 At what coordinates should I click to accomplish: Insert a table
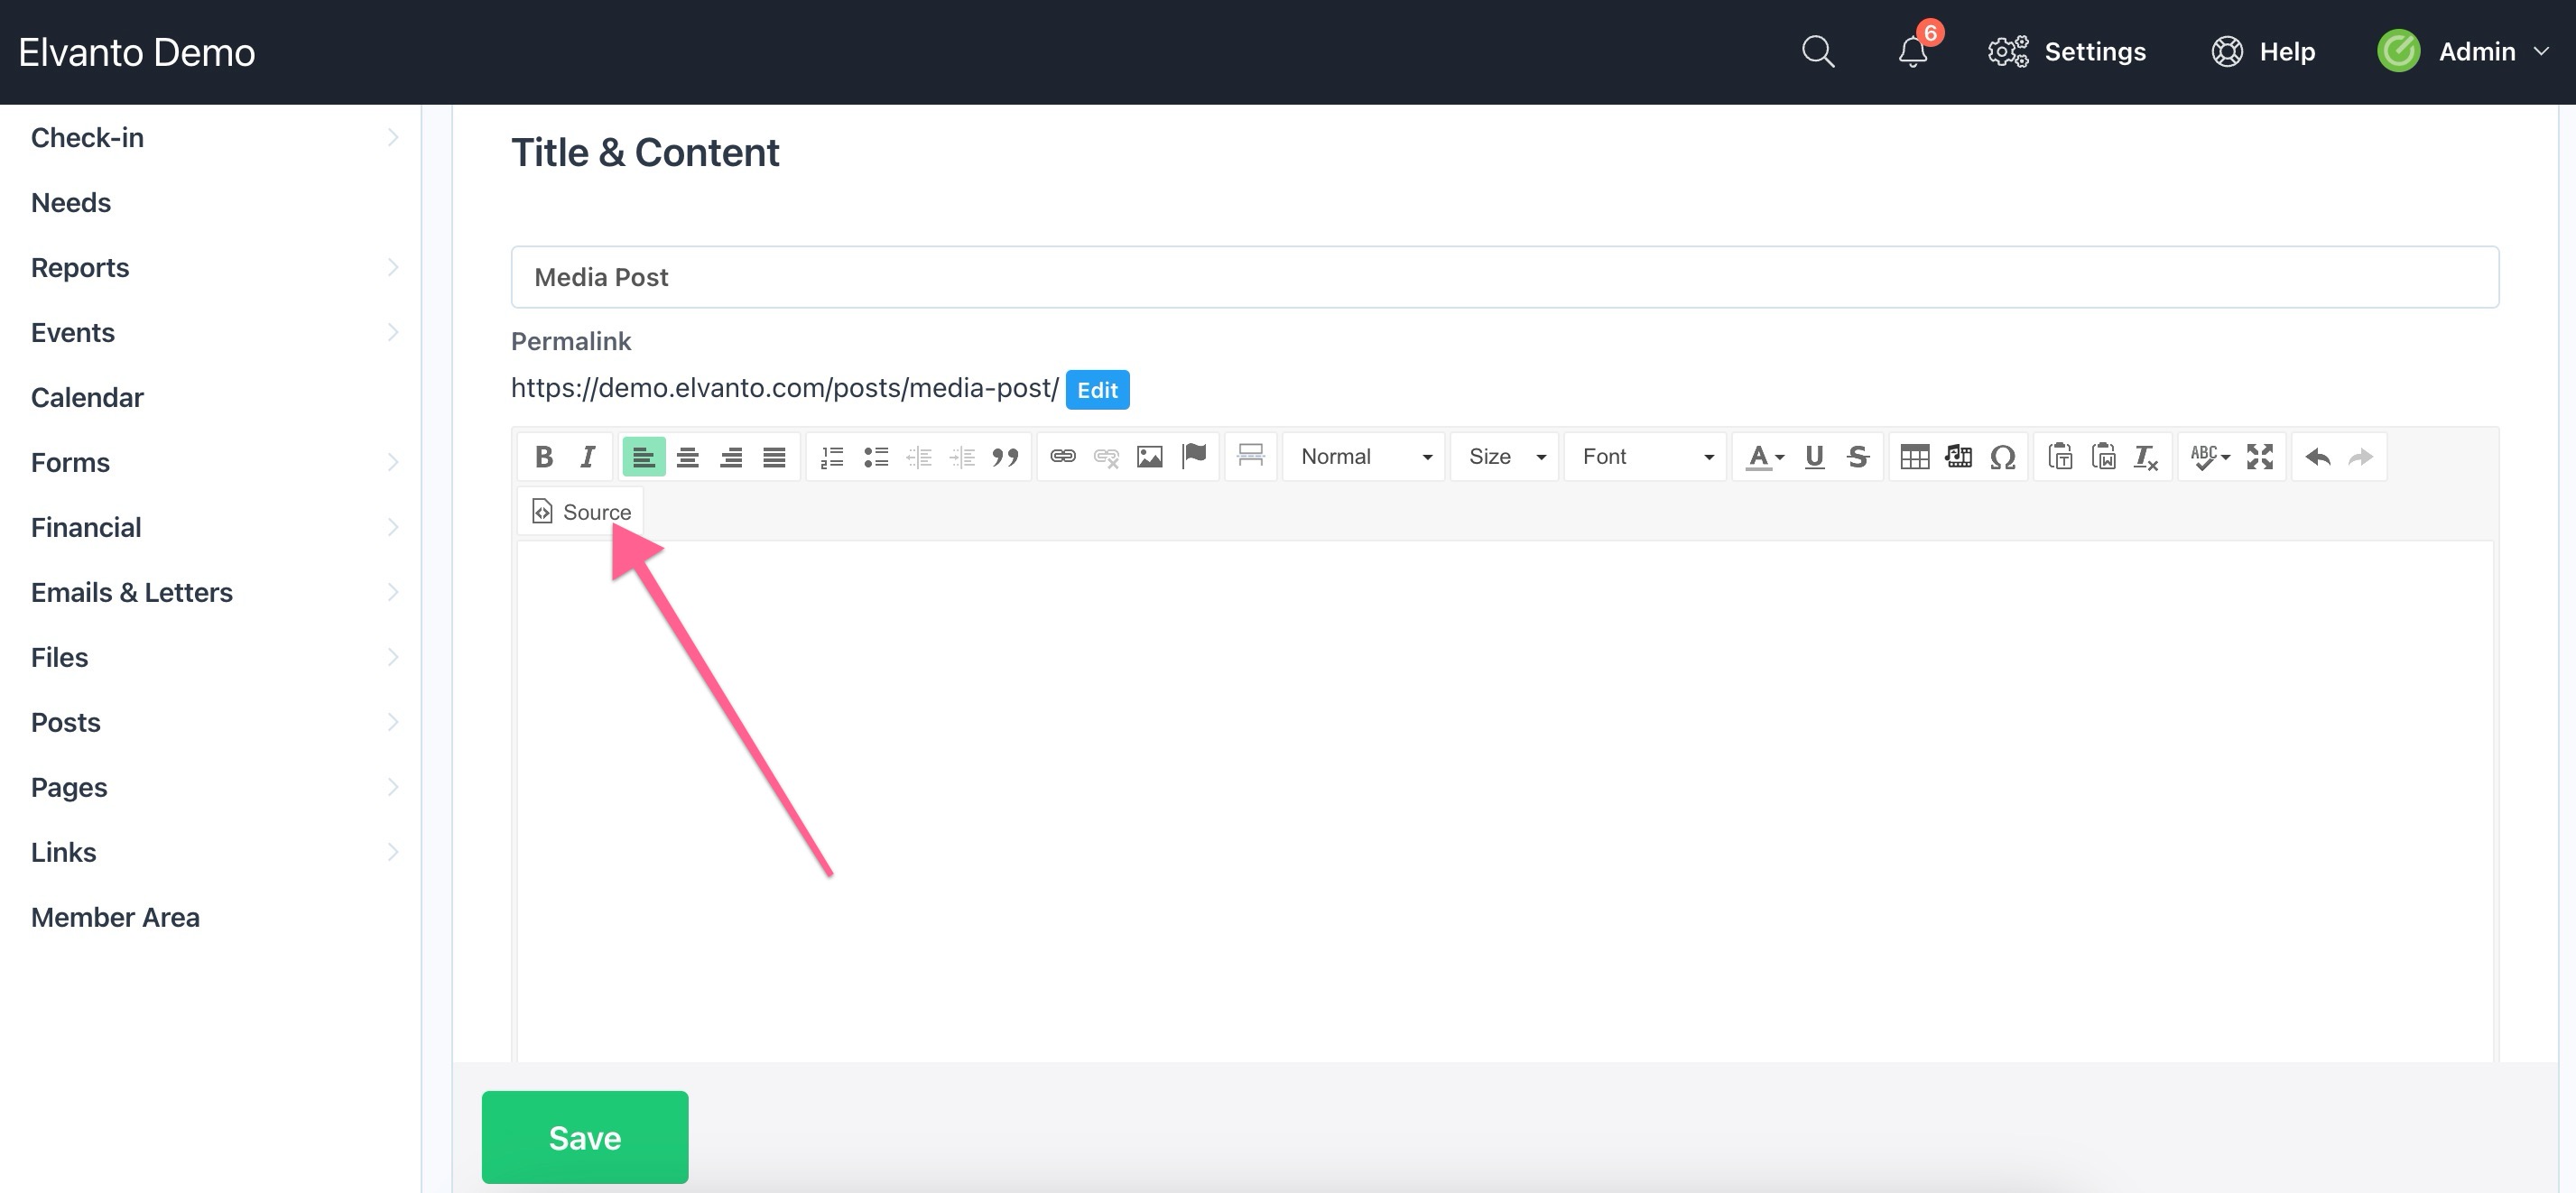1915,456
